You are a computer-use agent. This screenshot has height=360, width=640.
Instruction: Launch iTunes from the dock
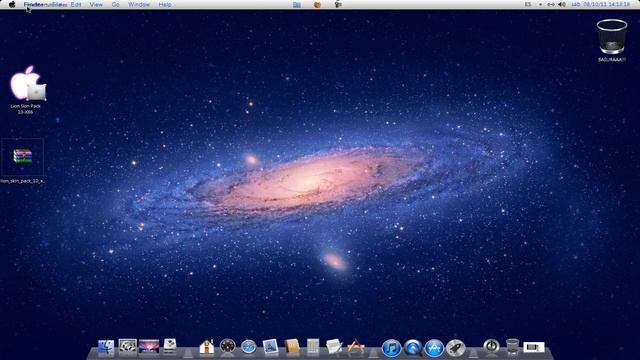click(x=391, y=348)
